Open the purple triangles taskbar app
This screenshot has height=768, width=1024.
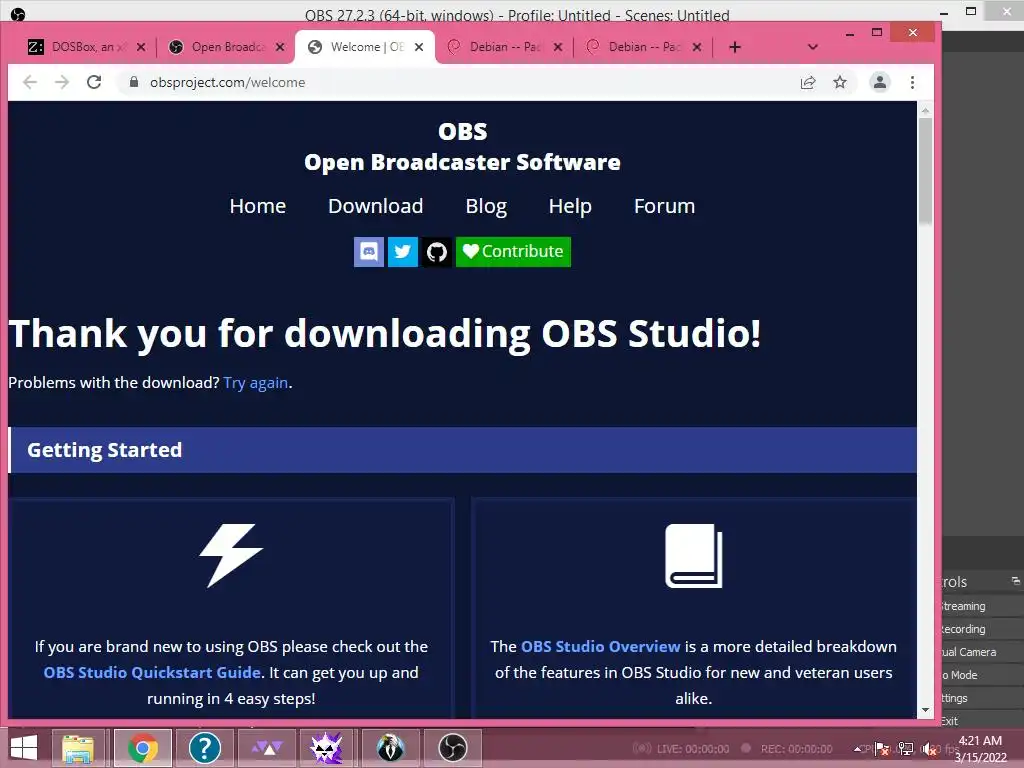tap(266, 748)
